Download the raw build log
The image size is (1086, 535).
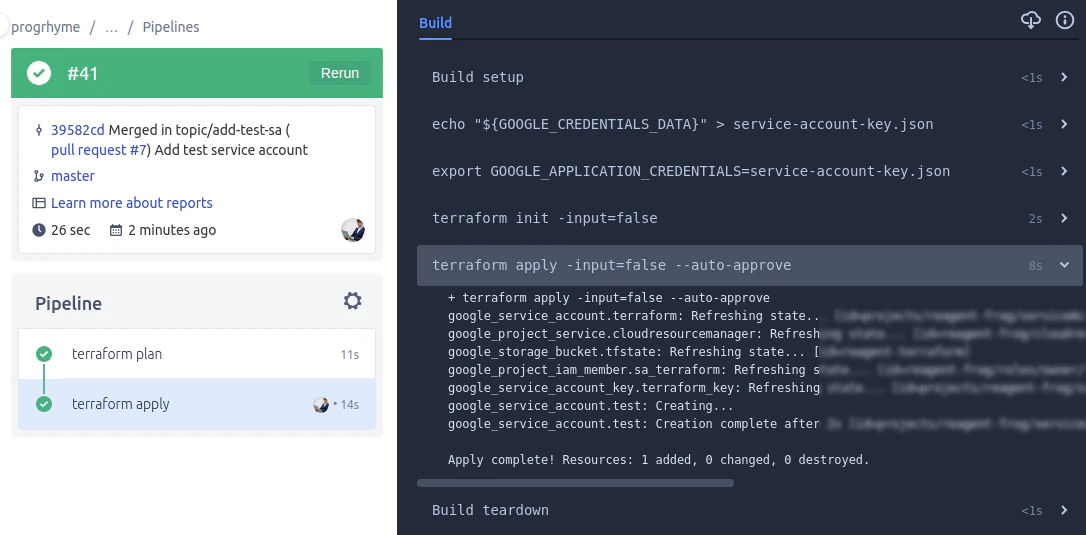coord(1031,20)
